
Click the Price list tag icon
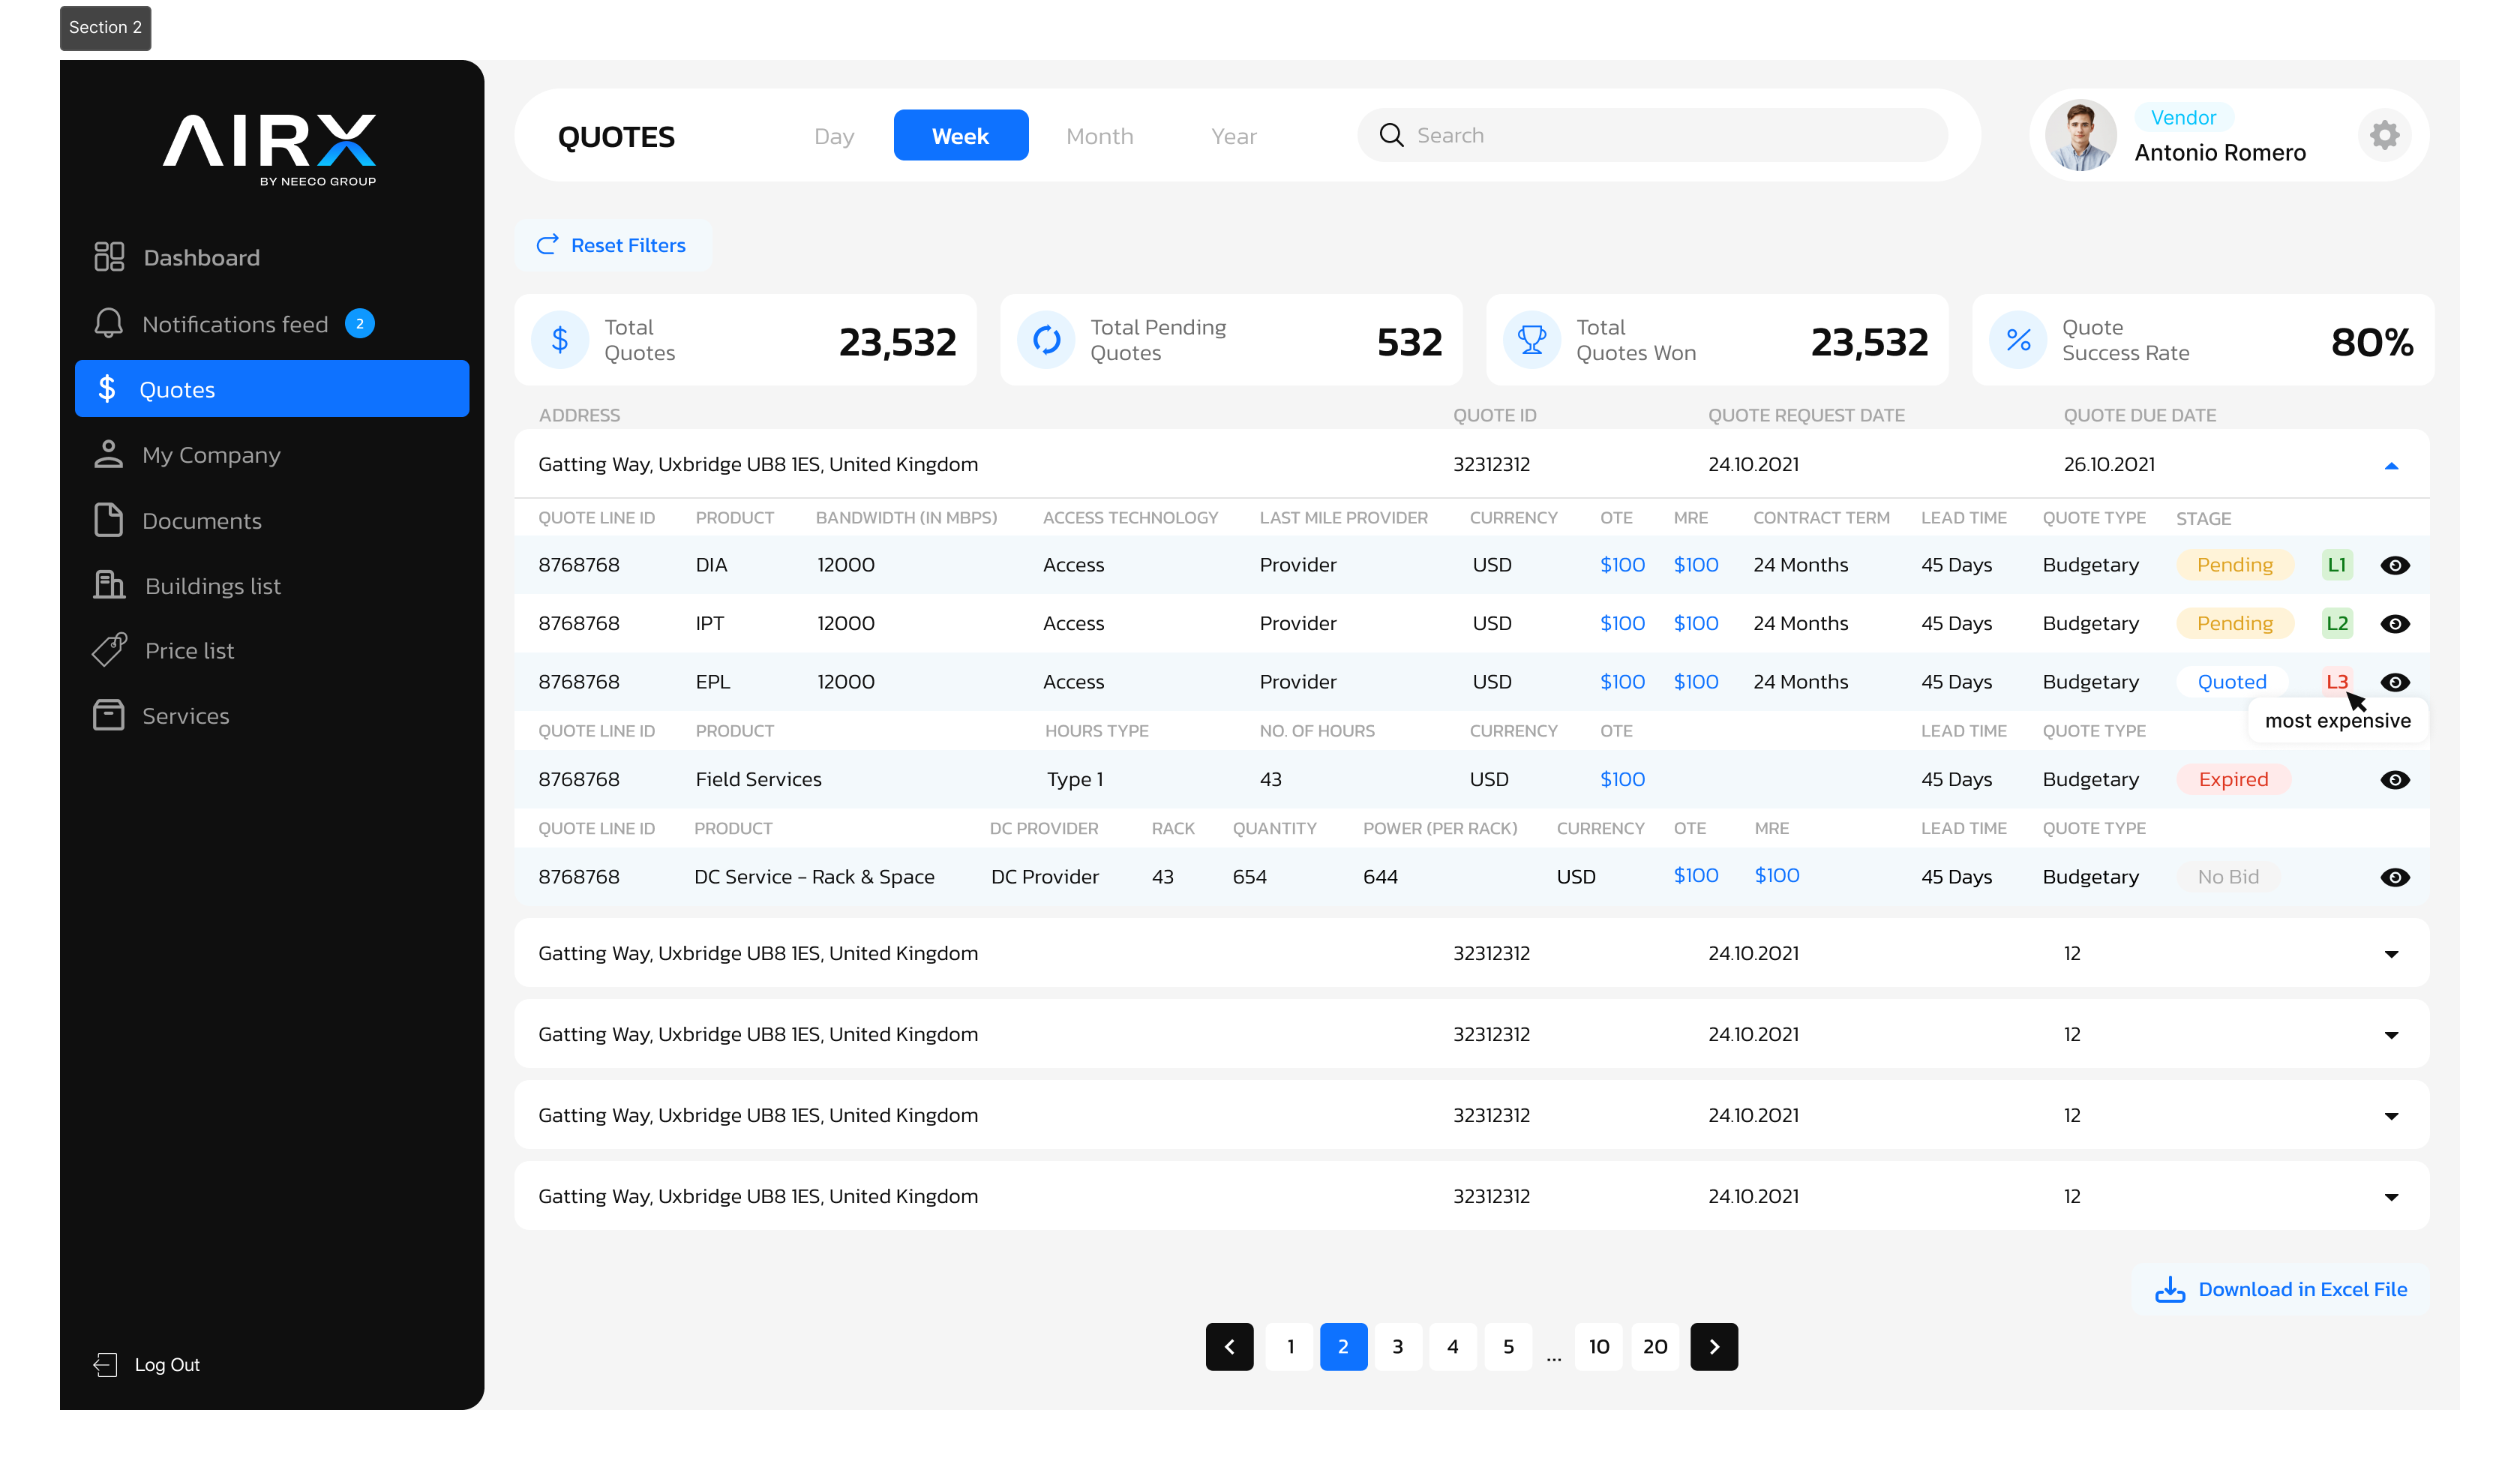point(109,650)
